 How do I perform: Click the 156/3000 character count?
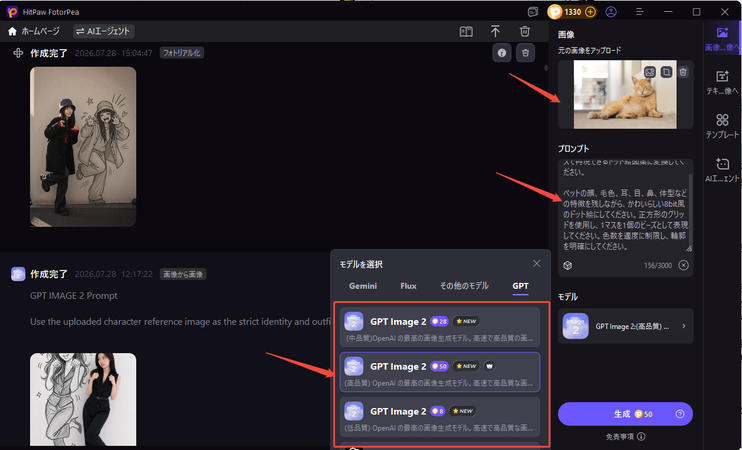(x=658, y=265)
